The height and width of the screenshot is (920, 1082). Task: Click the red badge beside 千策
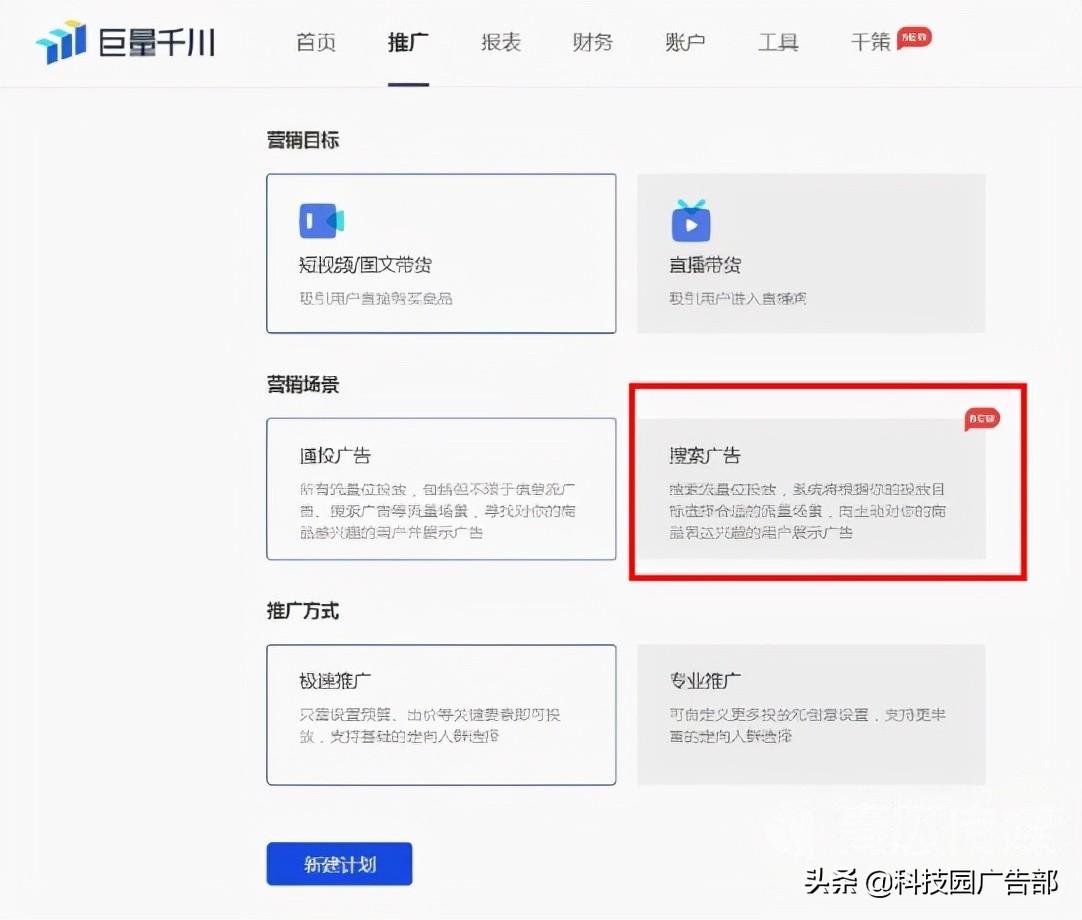click(x=914, y=38)
